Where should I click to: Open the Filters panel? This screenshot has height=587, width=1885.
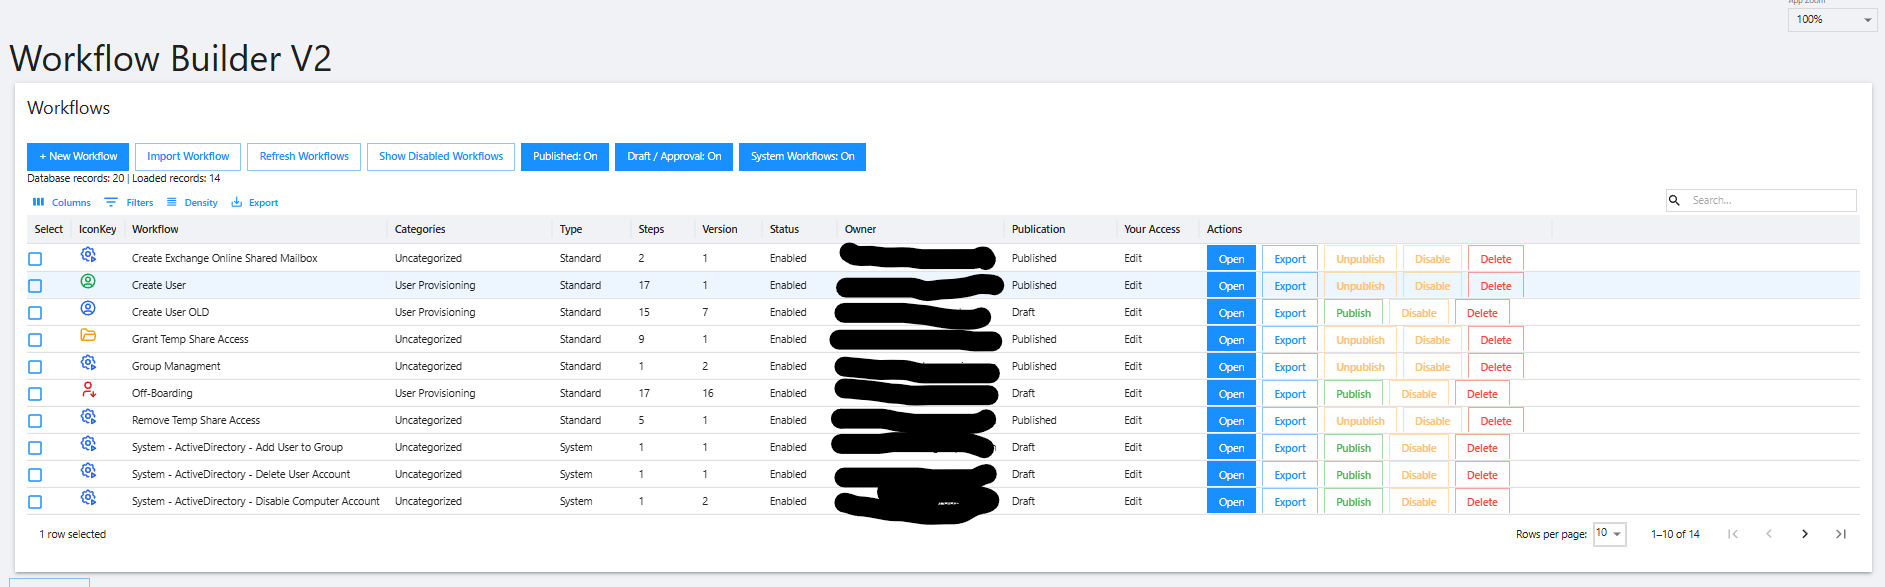point(129,202)
